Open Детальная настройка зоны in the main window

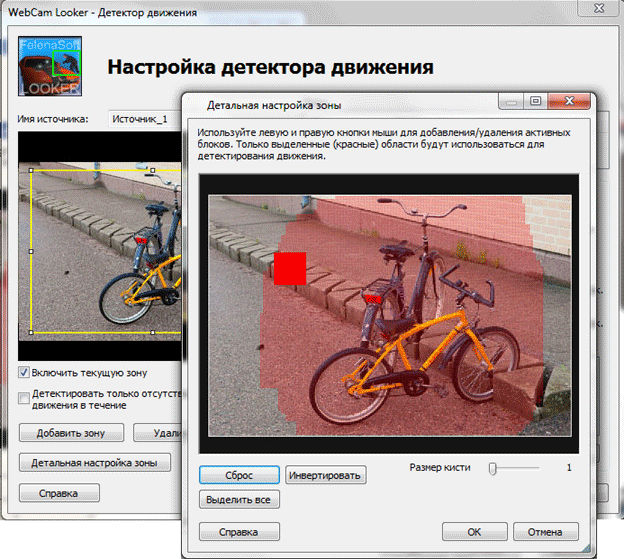point(95,463)
